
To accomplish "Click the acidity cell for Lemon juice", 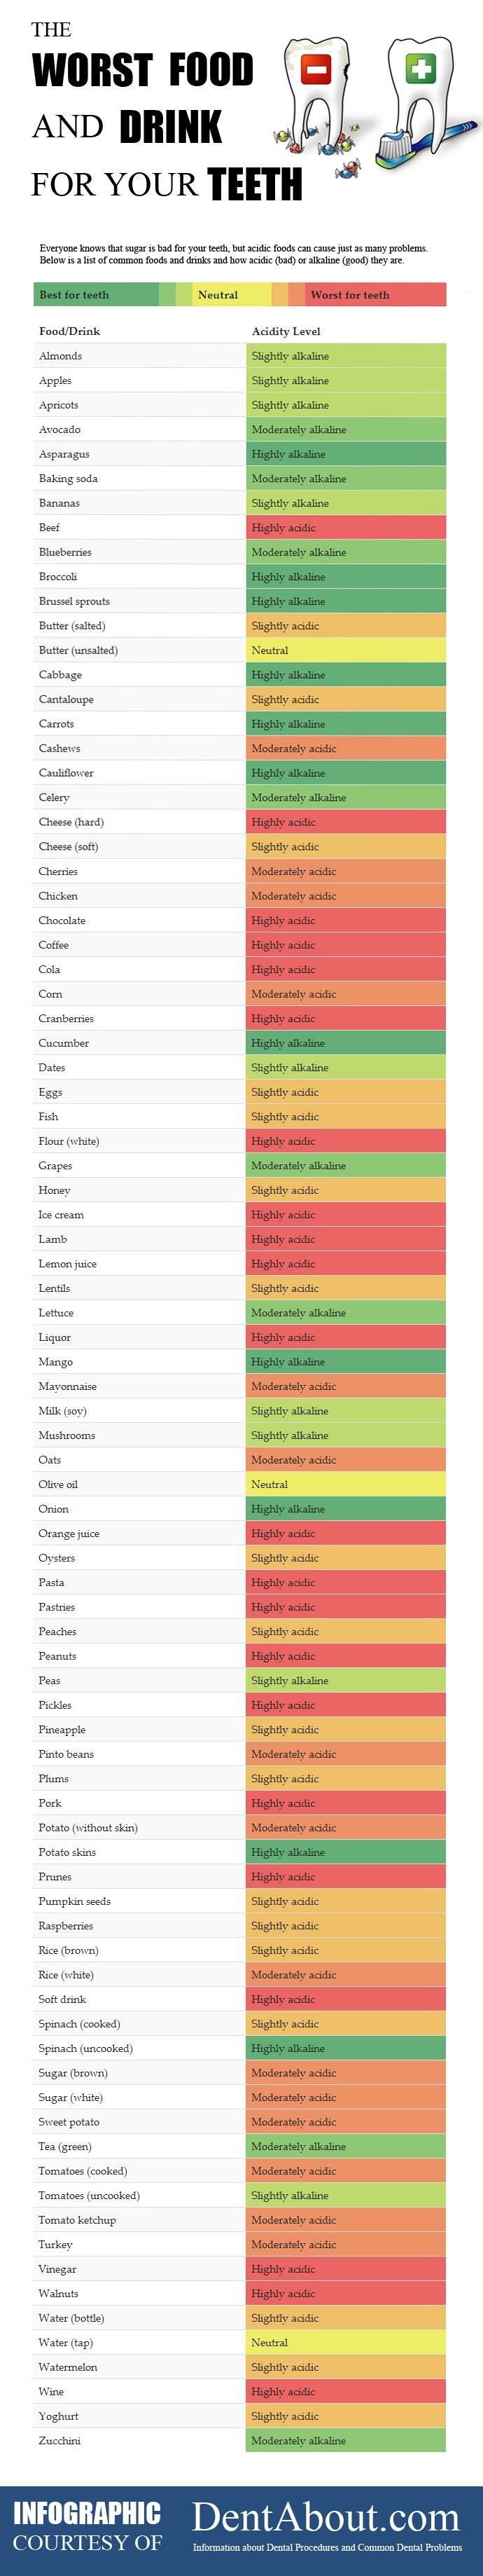I will [346, 1264].
